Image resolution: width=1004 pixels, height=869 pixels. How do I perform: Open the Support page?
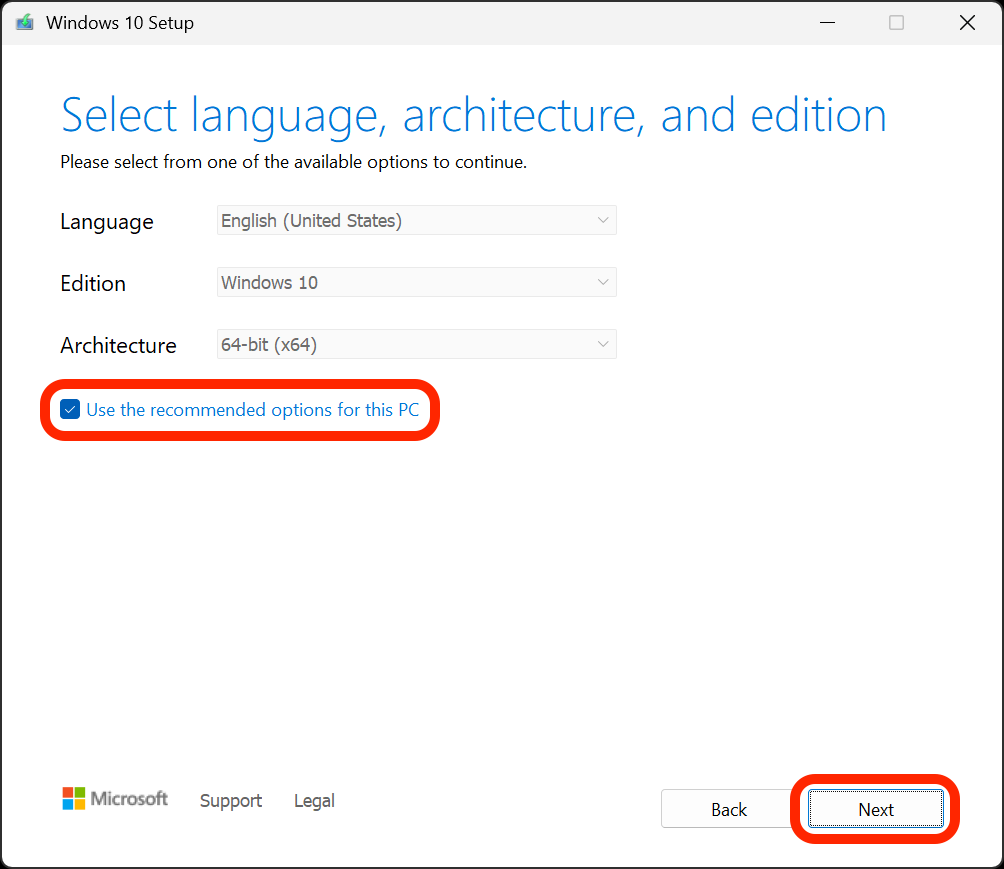[x=230, y=800]
